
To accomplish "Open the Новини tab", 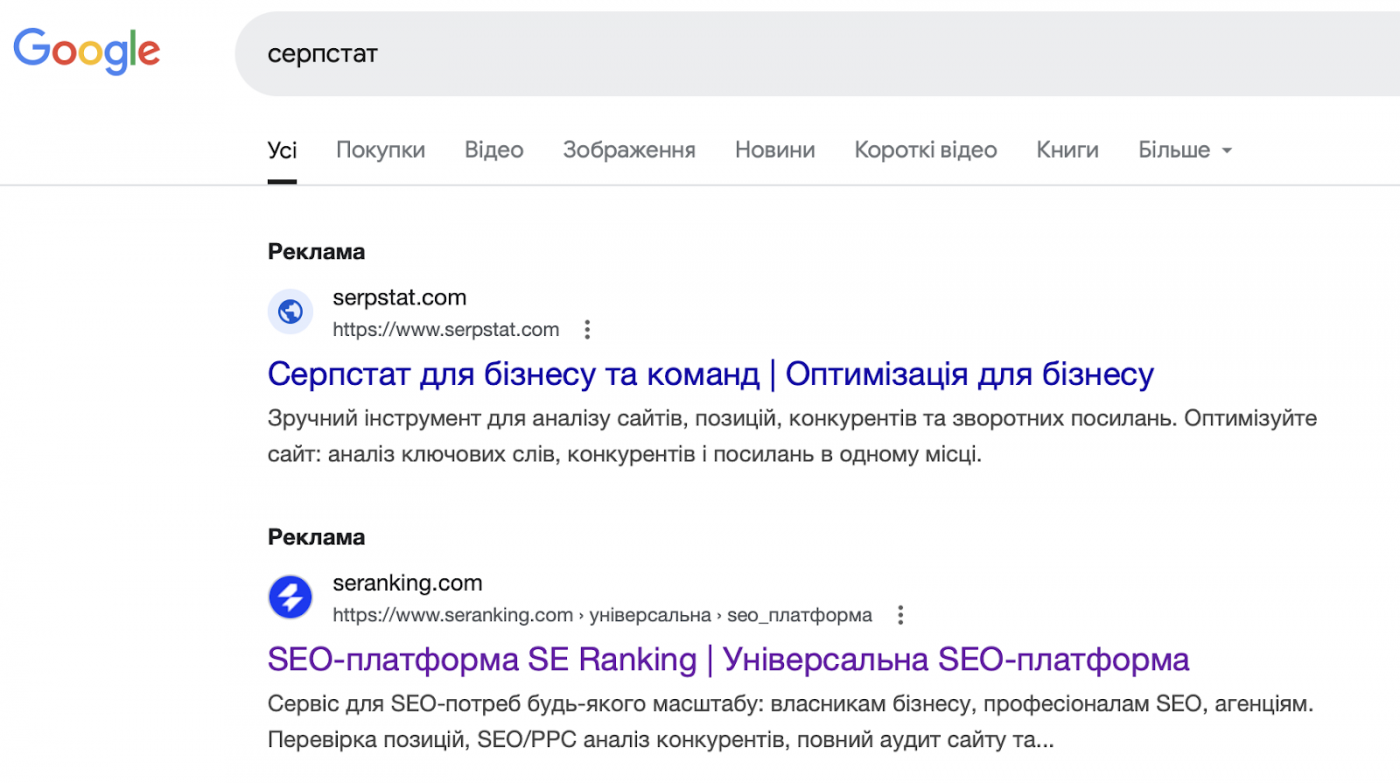I will (x=775, y=150).
